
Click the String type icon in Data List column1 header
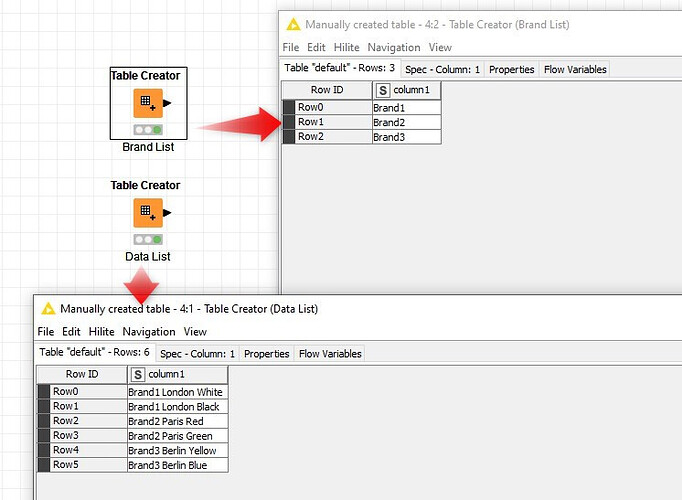tap(137, 374)
